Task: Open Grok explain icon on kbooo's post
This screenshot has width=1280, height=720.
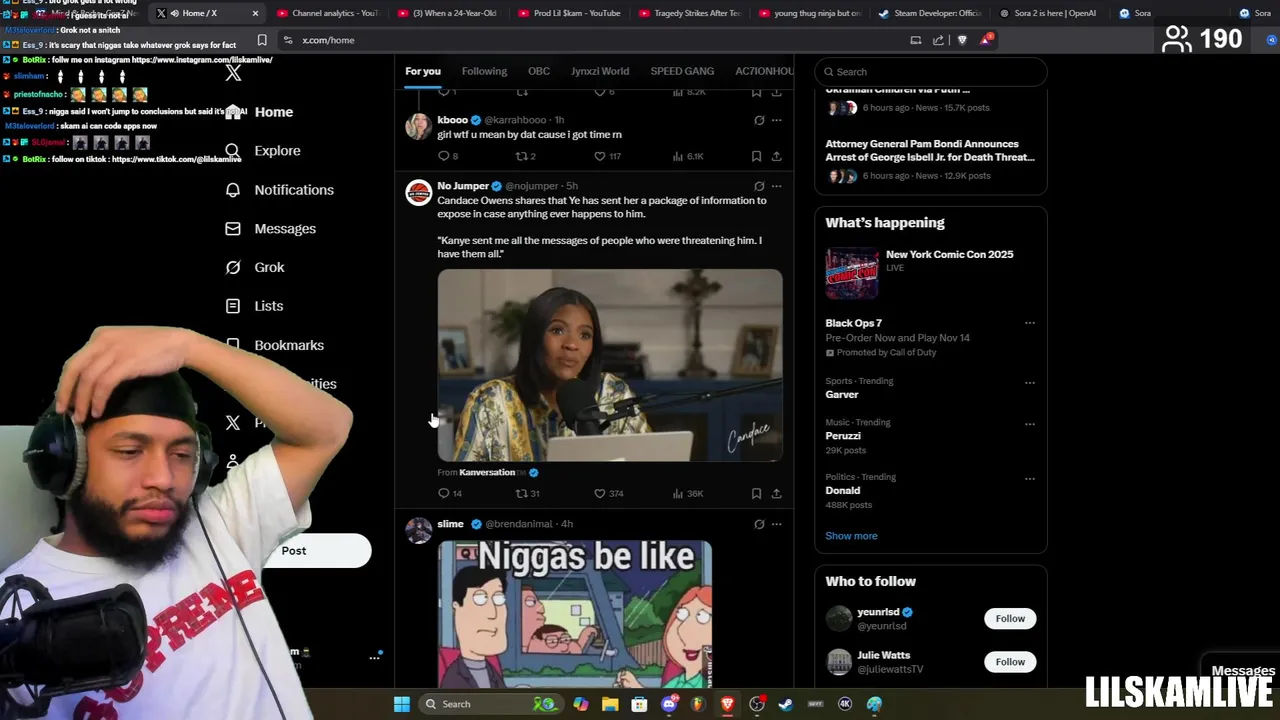Action: pos(759,120)
